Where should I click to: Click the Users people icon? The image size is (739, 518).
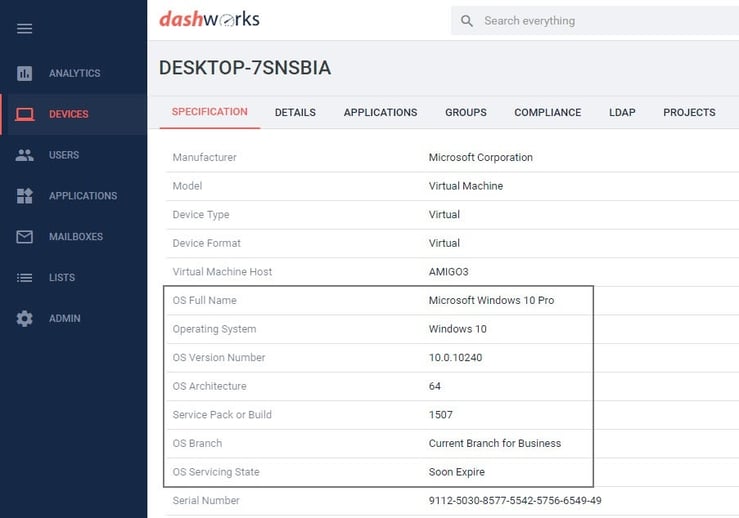click(x=25, y=155)
